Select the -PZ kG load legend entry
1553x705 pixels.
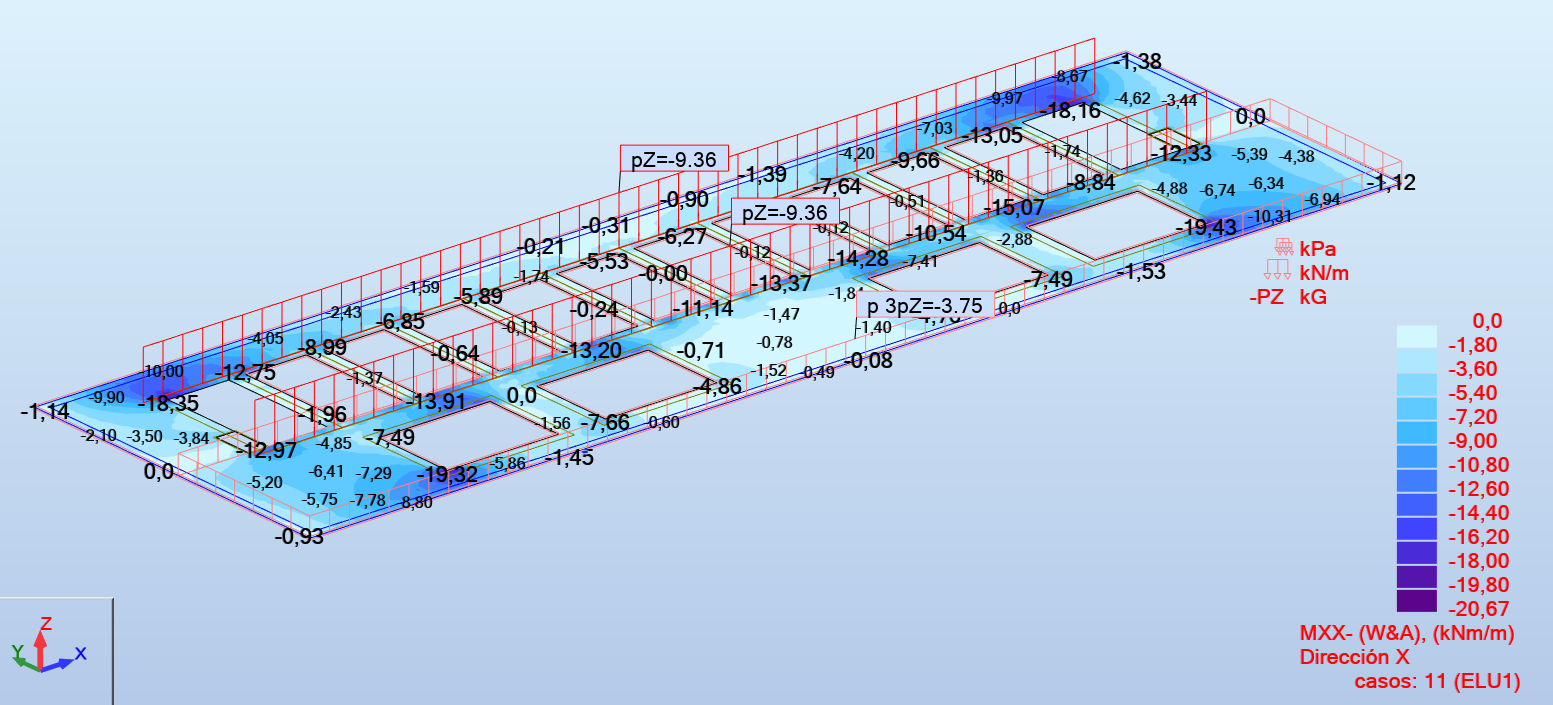pyautogui.click(x=1288, y=296)
